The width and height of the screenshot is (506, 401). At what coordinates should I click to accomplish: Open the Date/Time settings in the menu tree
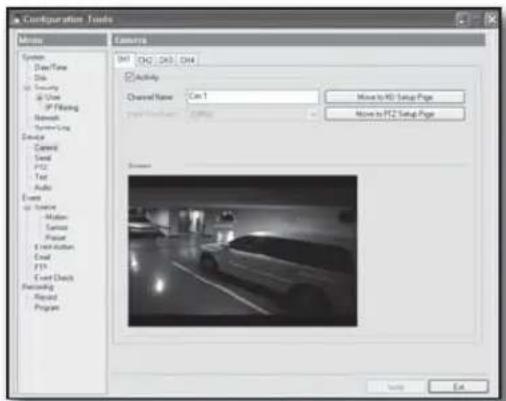pos(50,67)
